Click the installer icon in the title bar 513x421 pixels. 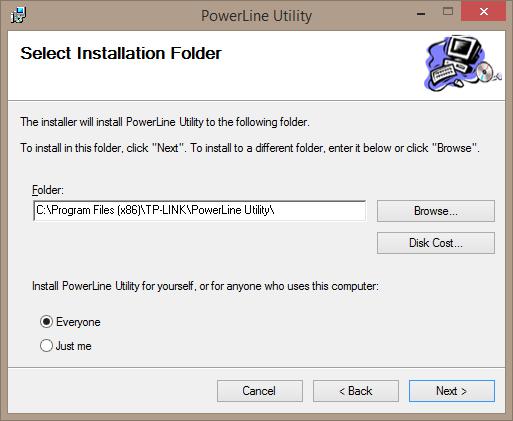[19, 15]
